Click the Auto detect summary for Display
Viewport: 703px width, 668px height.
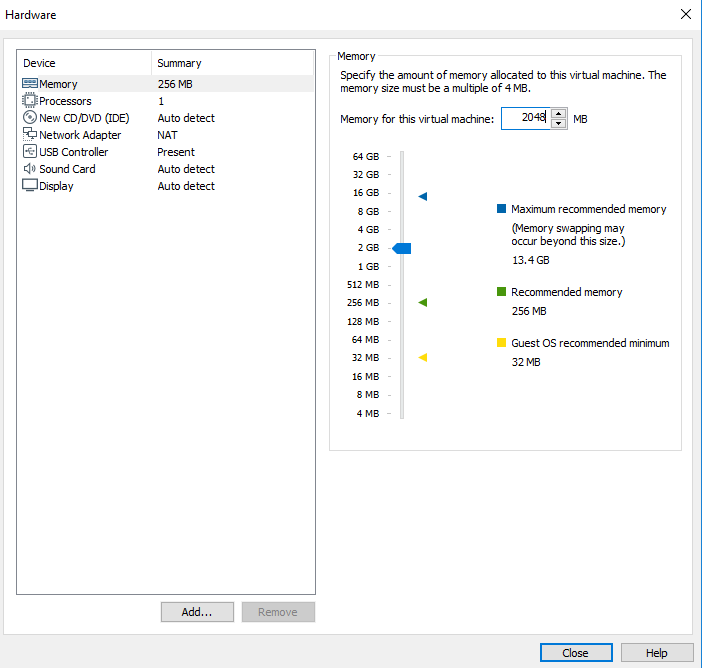click(186, 186)
